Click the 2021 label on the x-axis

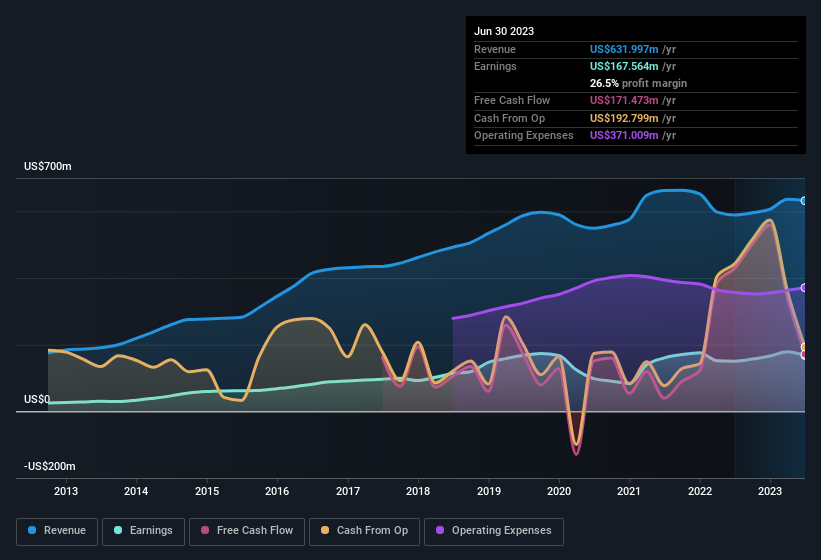[x=629, y=491]
